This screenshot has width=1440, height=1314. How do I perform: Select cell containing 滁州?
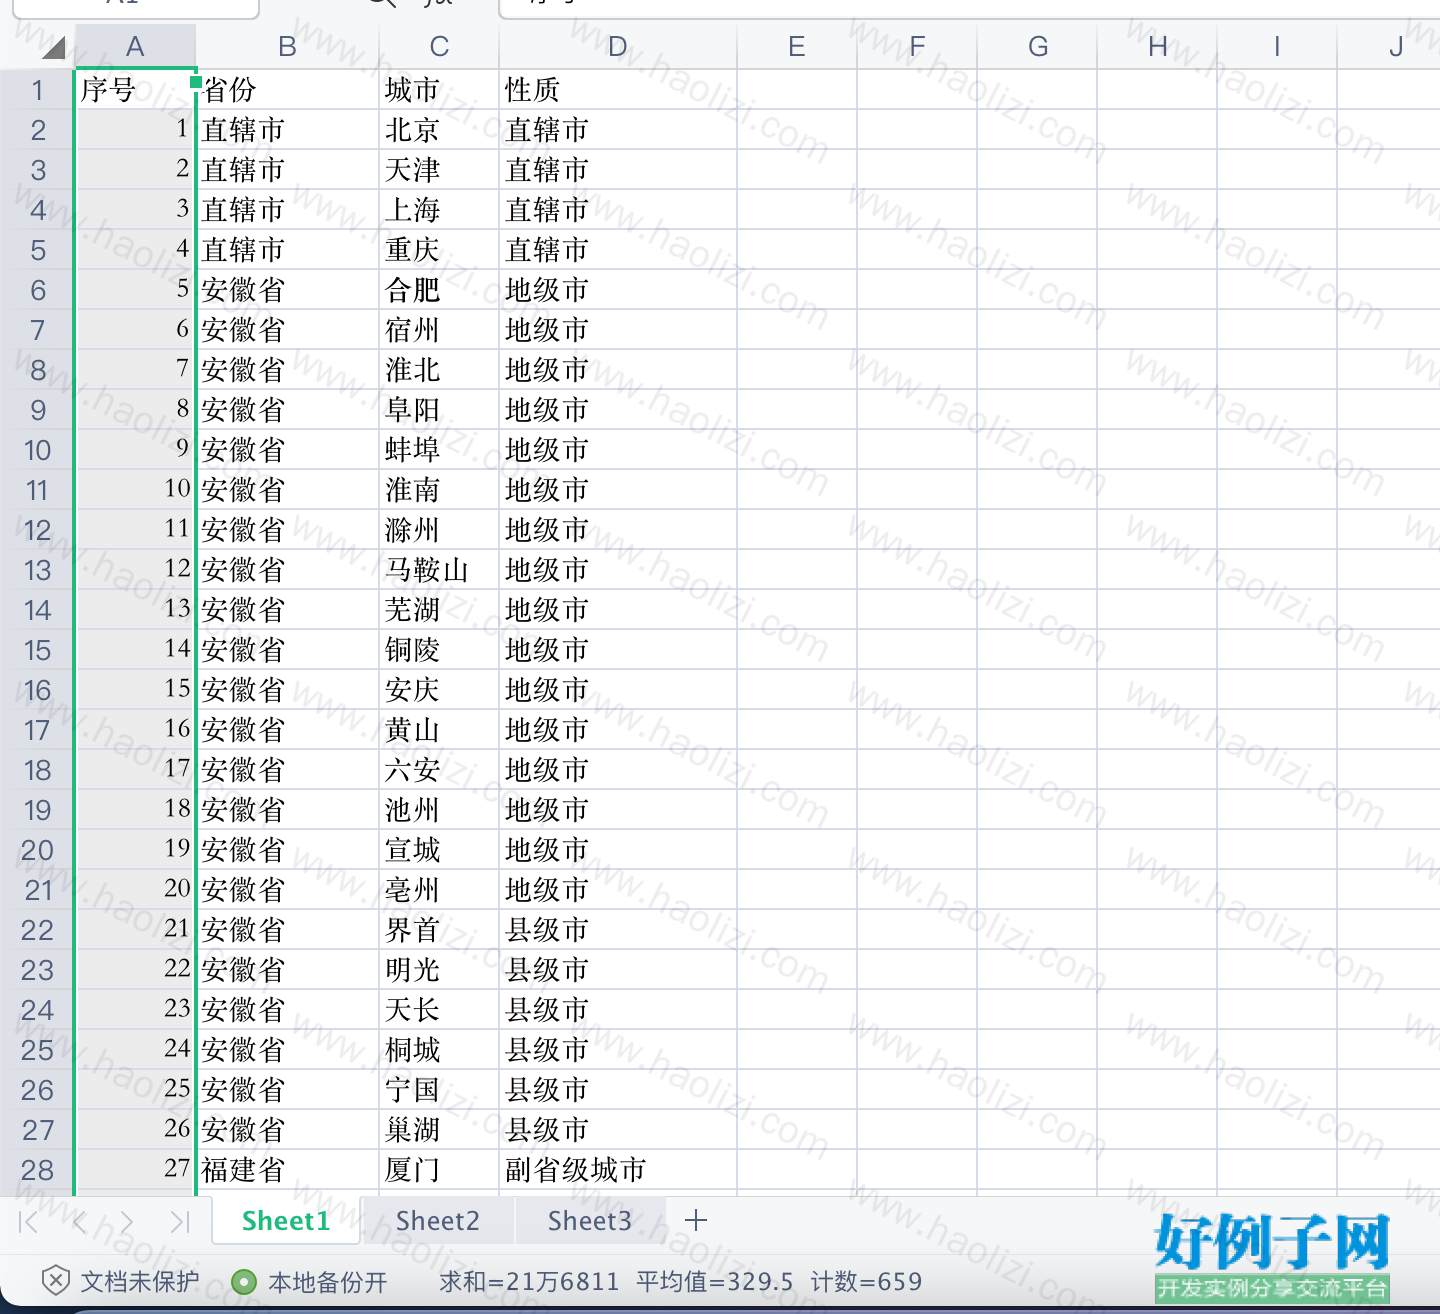439,530
